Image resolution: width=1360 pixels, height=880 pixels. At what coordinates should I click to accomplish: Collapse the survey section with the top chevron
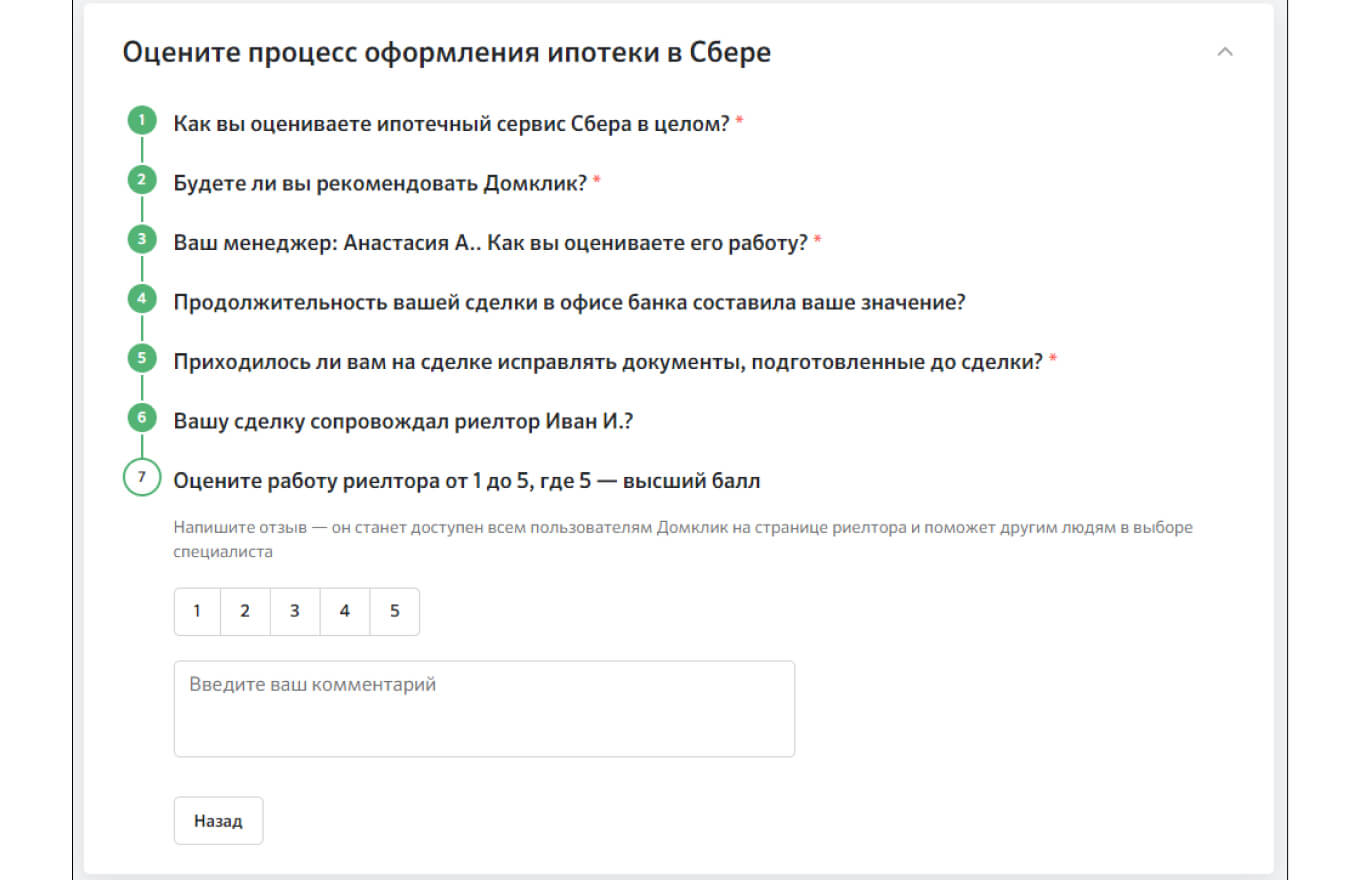point(1224,52)
